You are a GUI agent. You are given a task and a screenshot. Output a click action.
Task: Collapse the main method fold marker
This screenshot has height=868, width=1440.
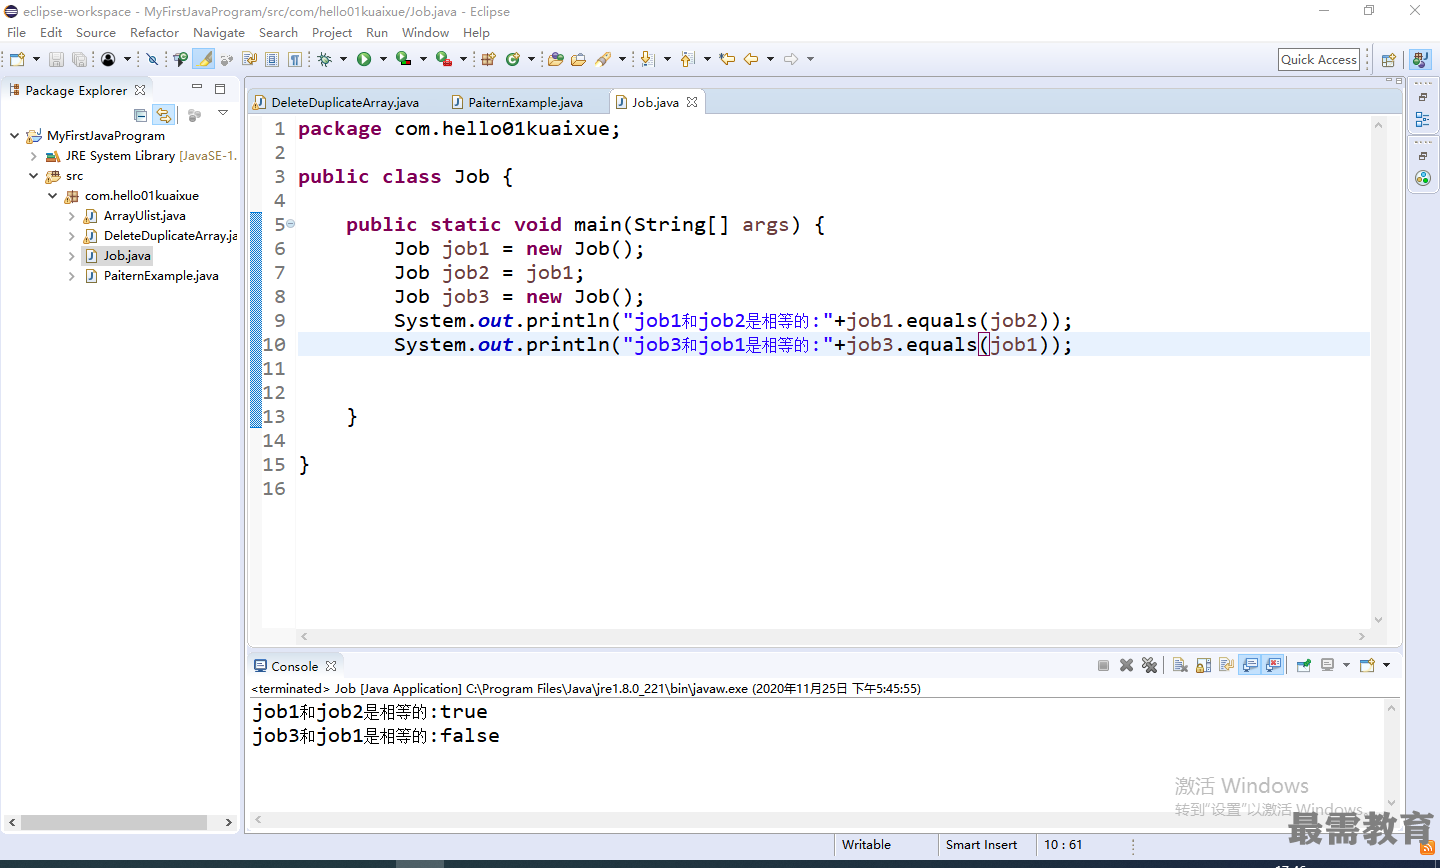pyautogui.click(x=291, y=224)
